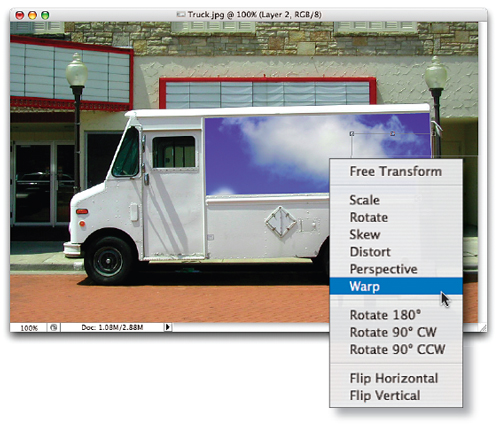Viewport: 500px width, 427px height.
Task: Open the status bar arrow popup menu
Action: [x=168, y=327]
